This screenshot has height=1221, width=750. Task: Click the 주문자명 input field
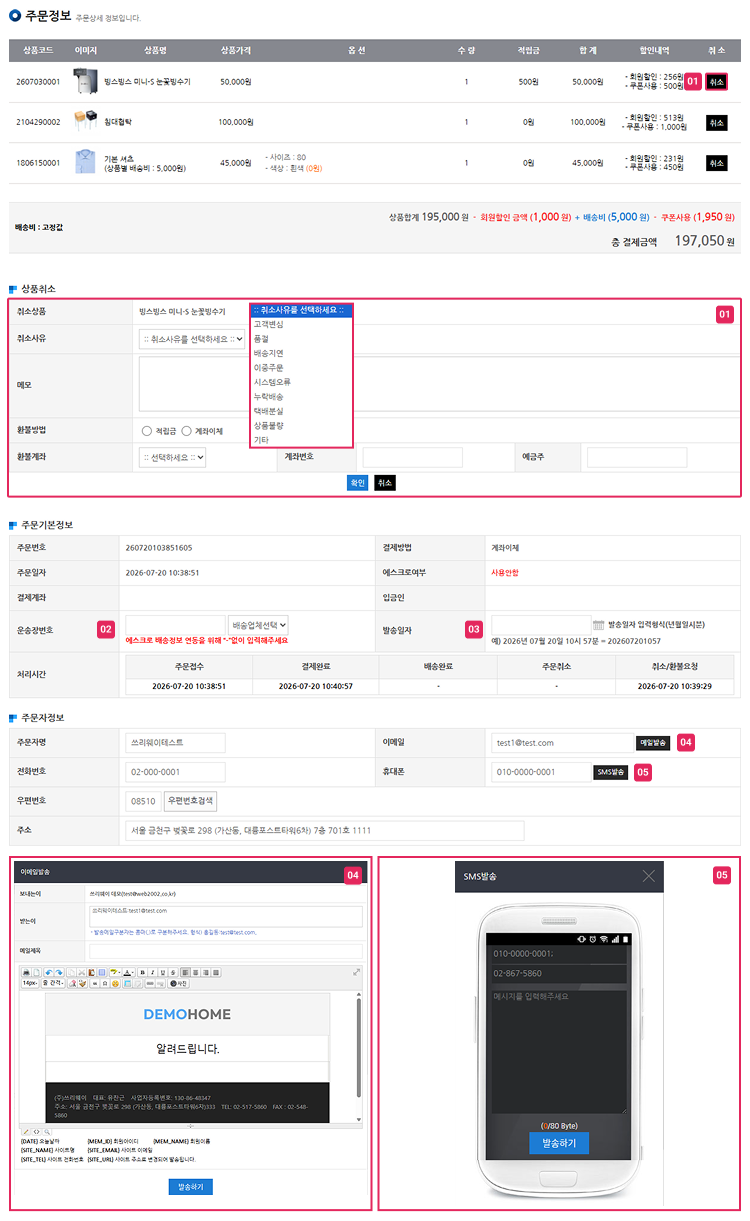tap(175, 743)
